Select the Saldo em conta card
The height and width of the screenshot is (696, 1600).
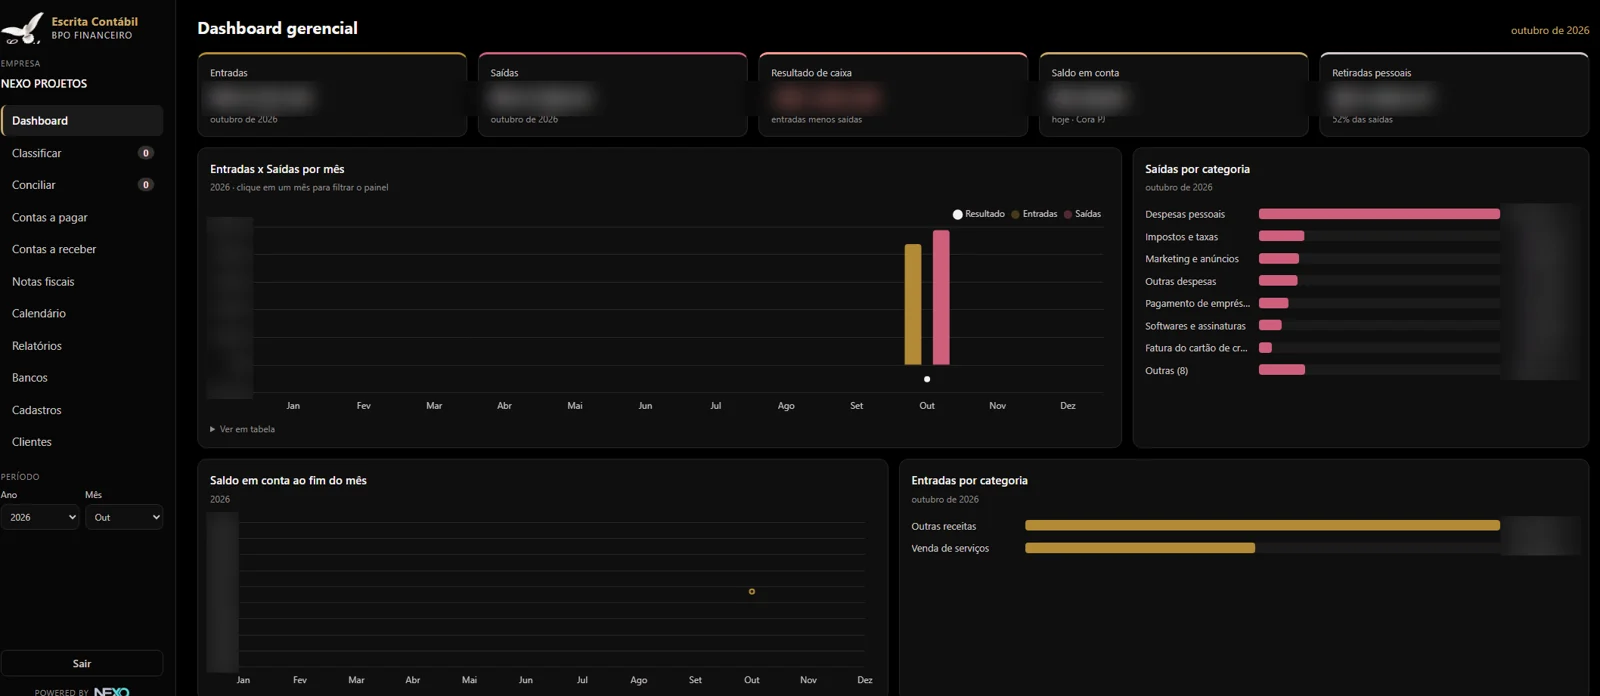click(1174, 94)
